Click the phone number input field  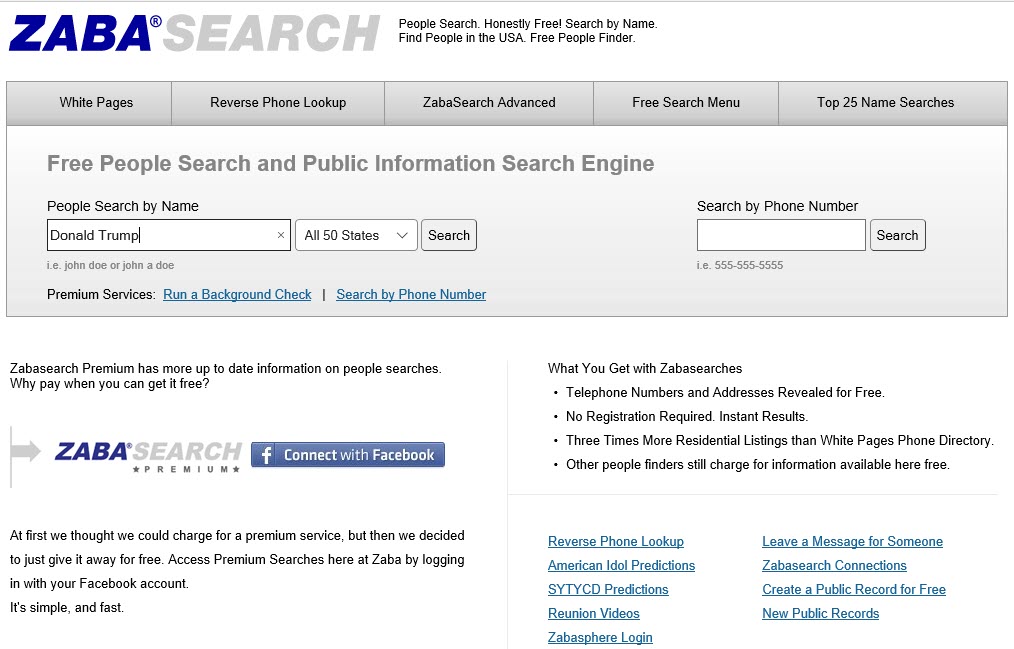(781, 234)
